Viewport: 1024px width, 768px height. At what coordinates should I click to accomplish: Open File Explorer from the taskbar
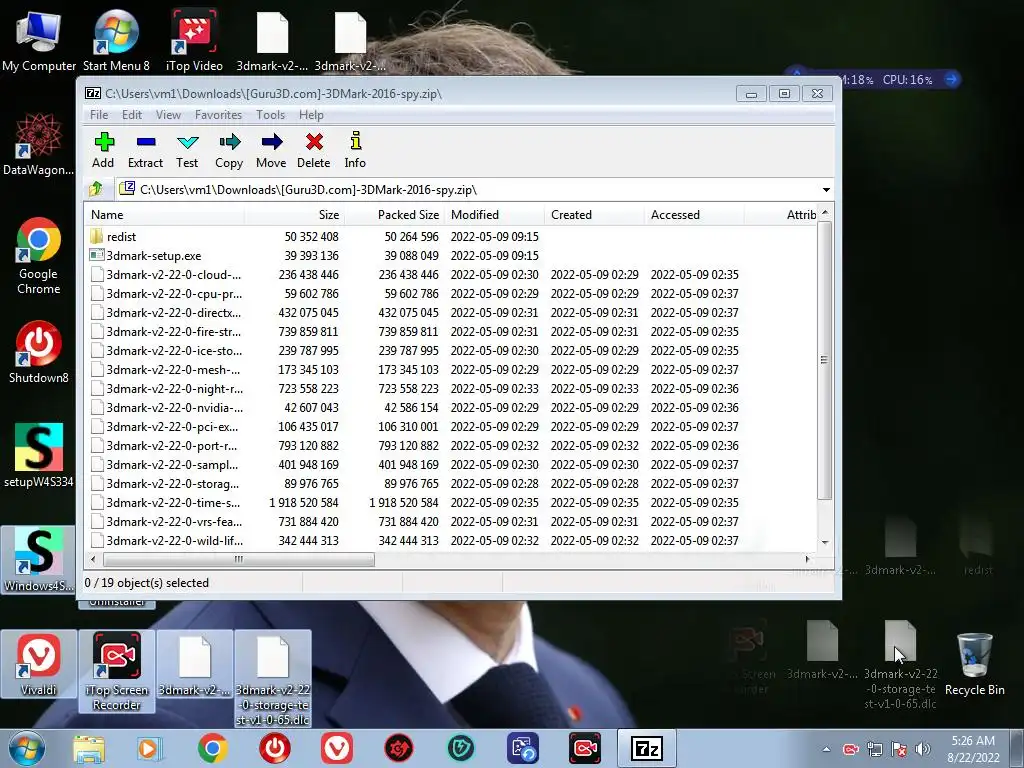click(89, 748)
